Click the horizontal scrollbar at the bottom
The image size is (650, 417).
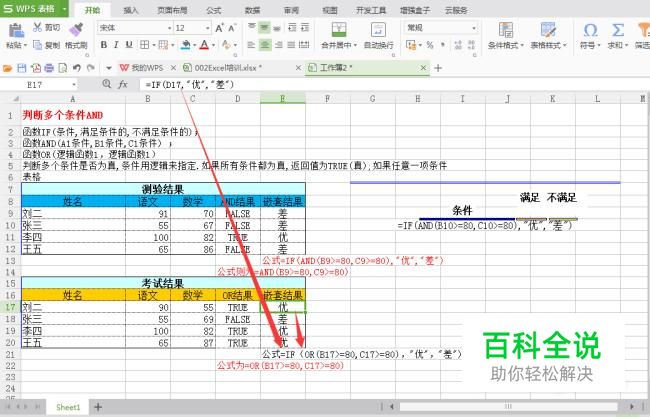click(509, 407)
